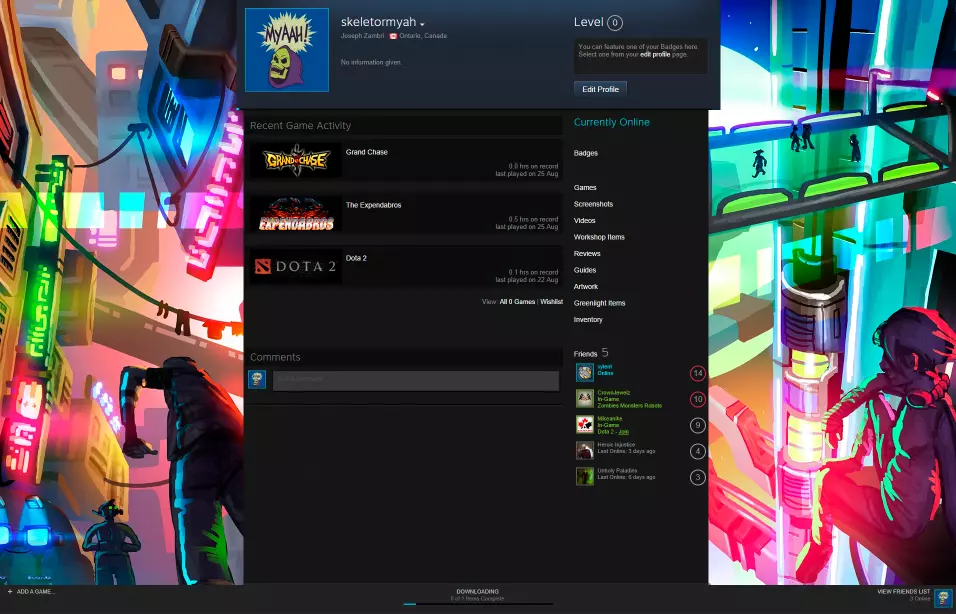
Task: Click ADD A GAME text
Action: (x=35, y=591)
